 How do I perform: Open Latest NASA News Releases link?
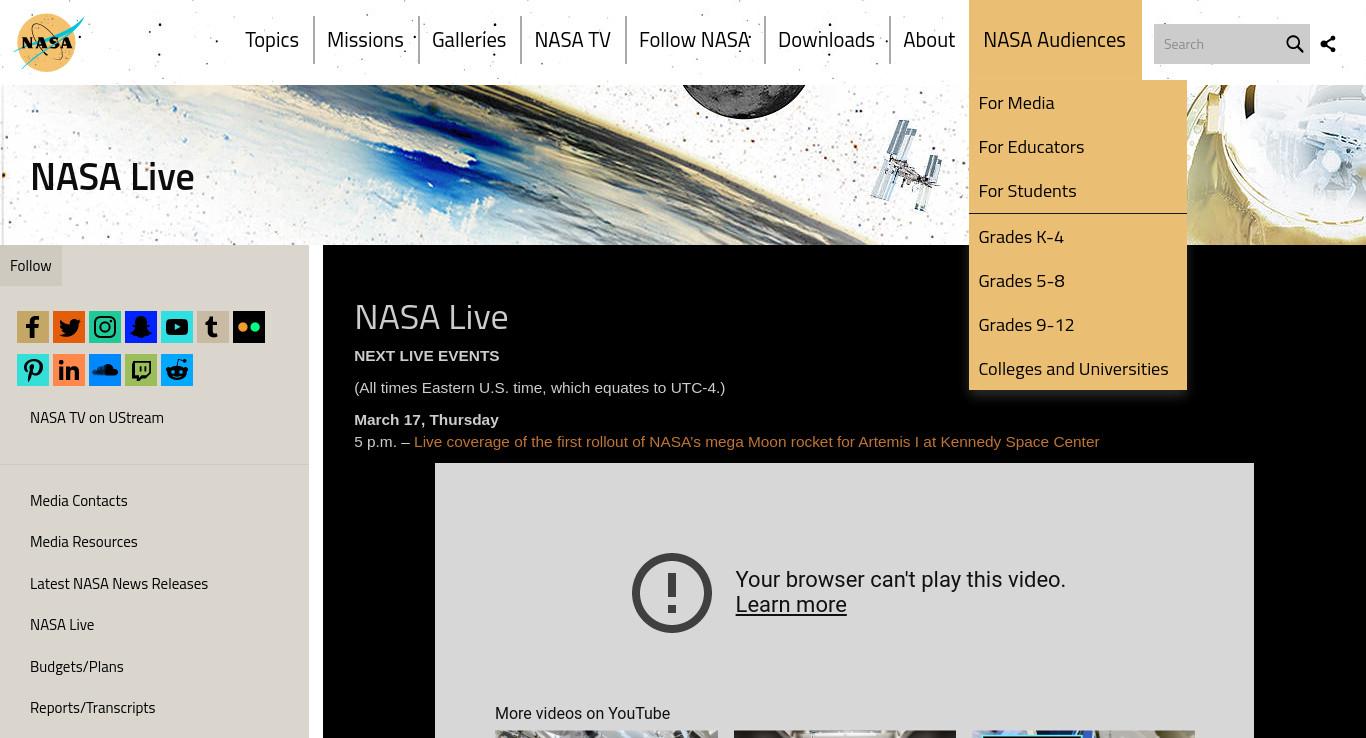click(x=119, y=584)
